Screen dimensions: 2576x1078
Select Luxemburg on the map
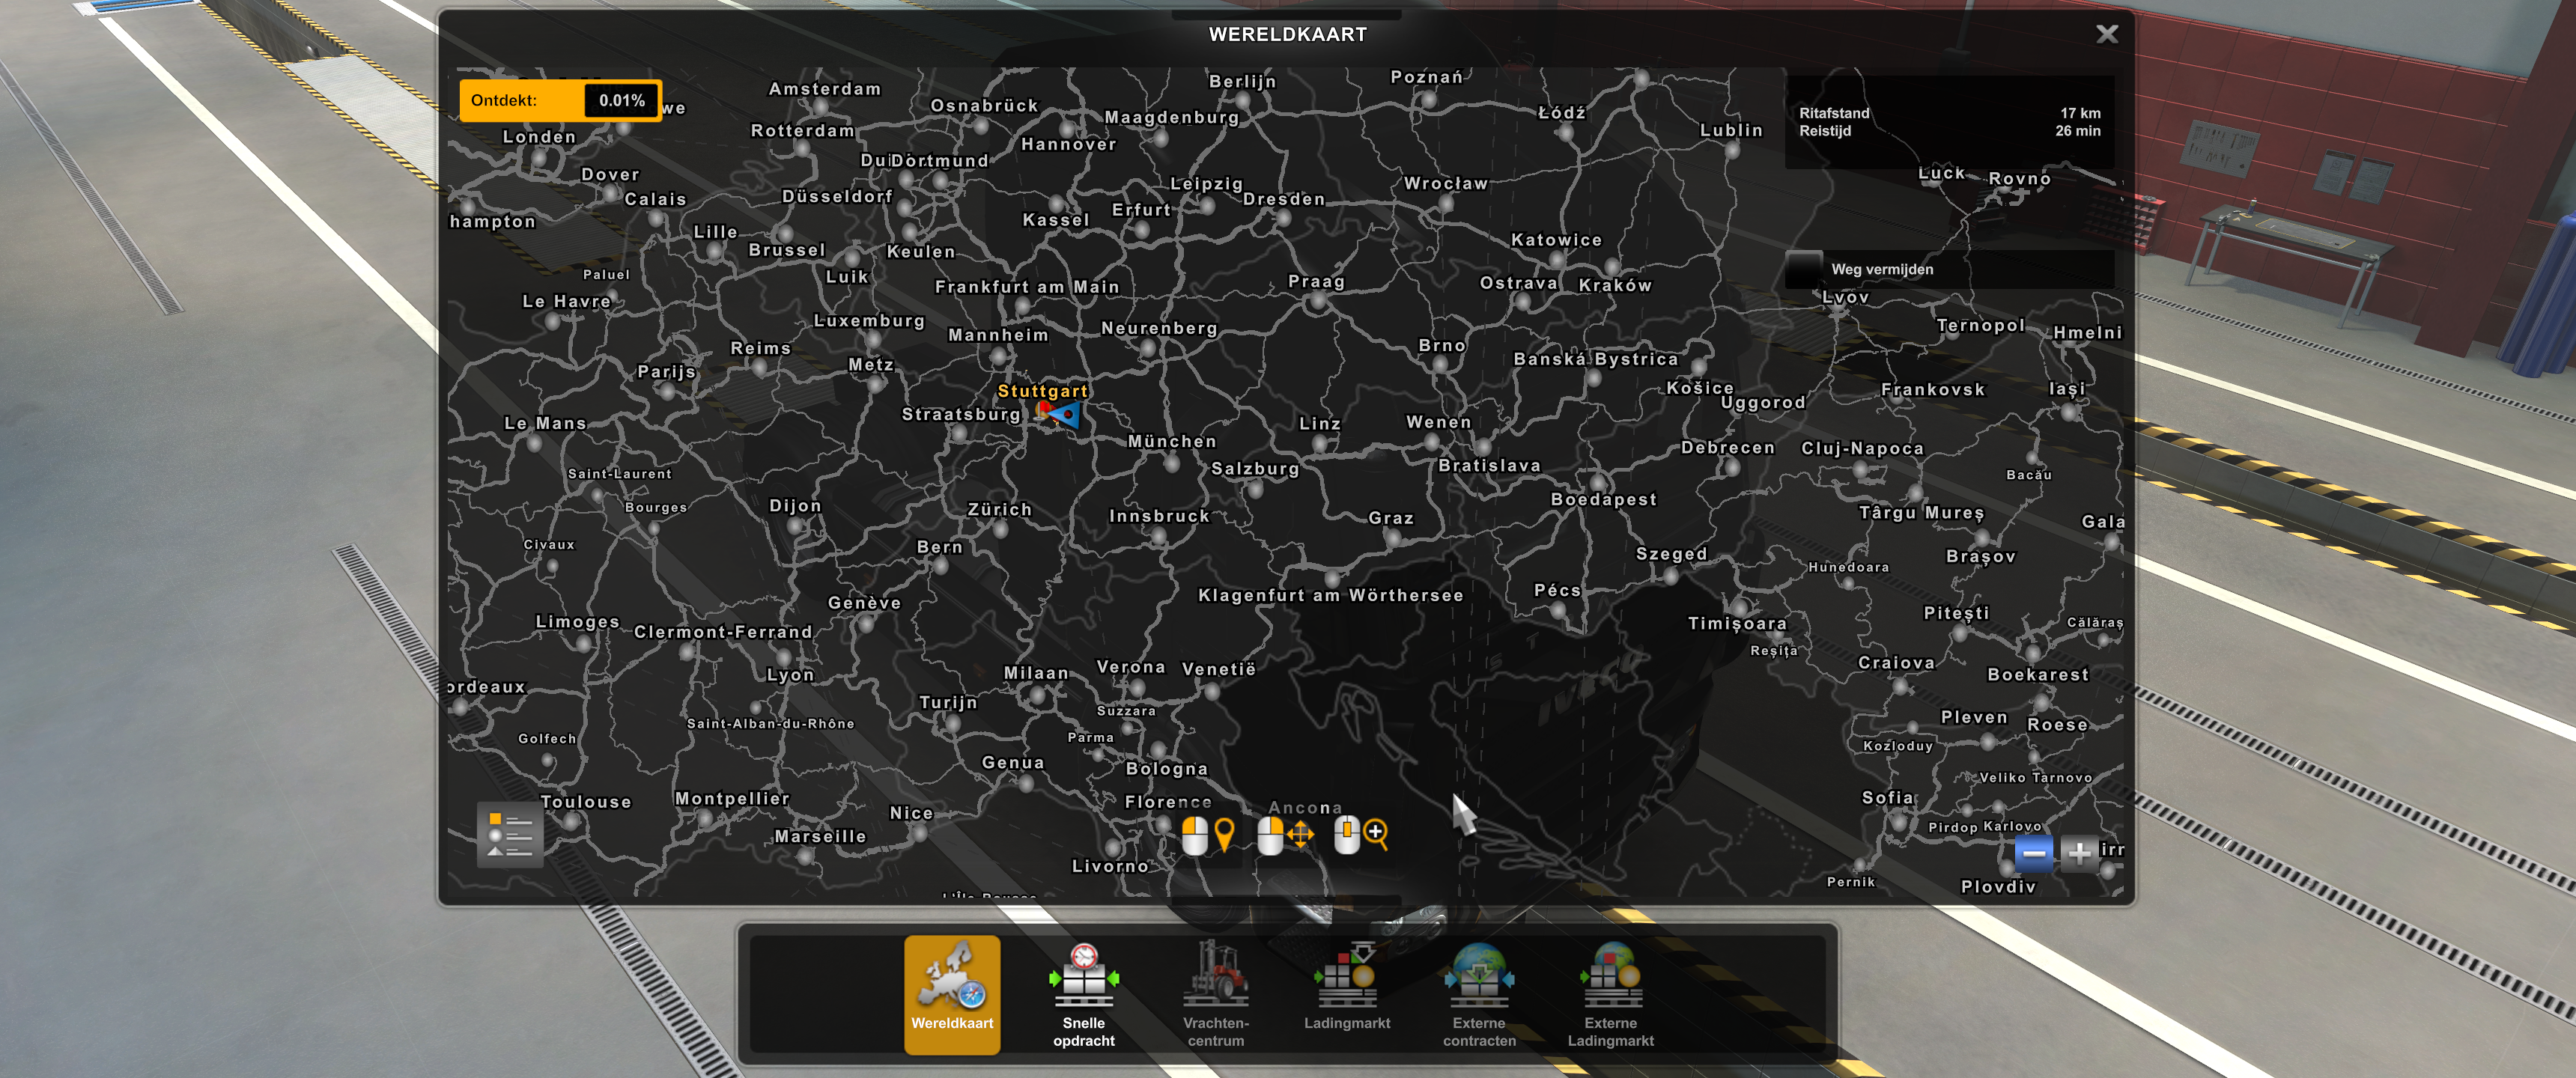pyautogui.click(x=869, y=321)
